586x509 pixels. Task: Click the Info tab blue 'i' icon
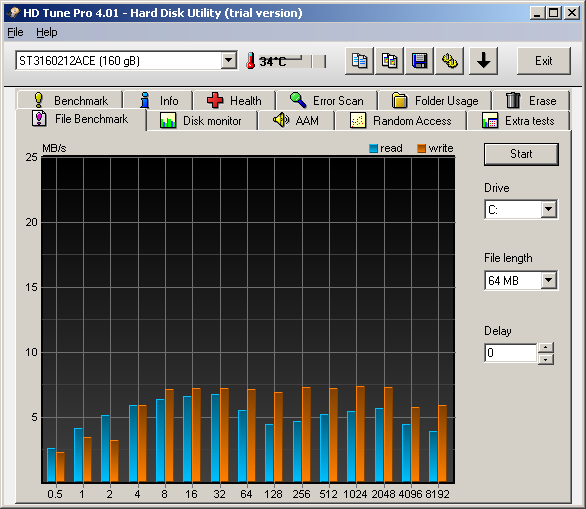coord(145,100)
